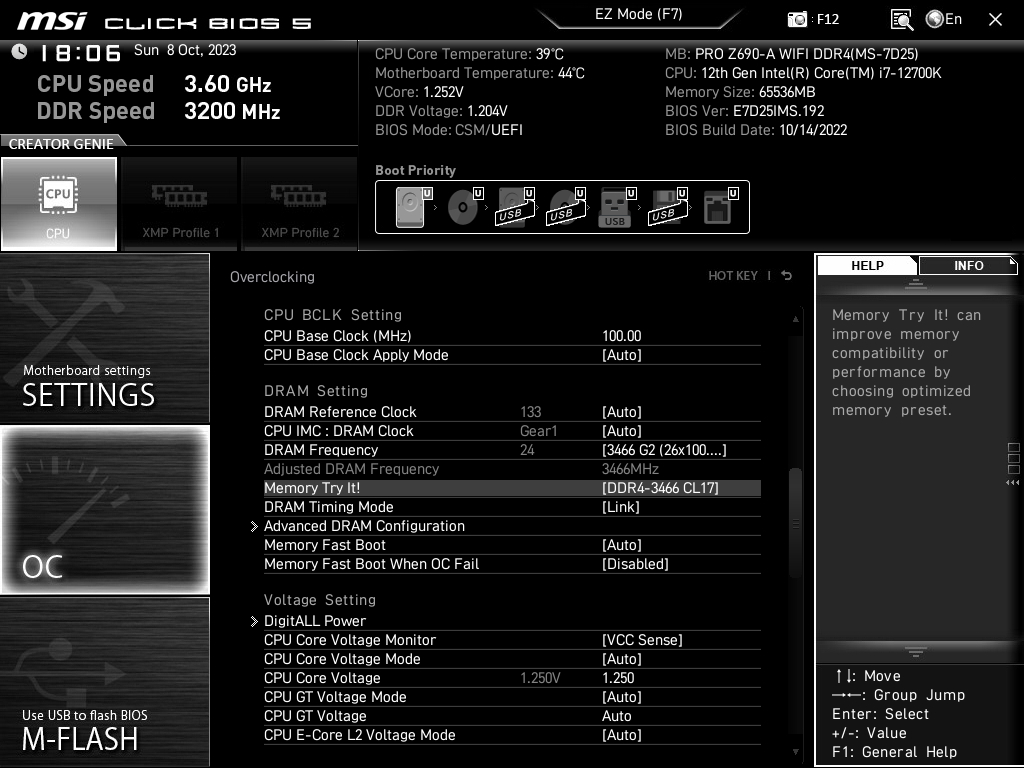This screenshot has width=1024, height=768.
Task: Click the CPU BCLK Setting section header
Action: (333, 315)
